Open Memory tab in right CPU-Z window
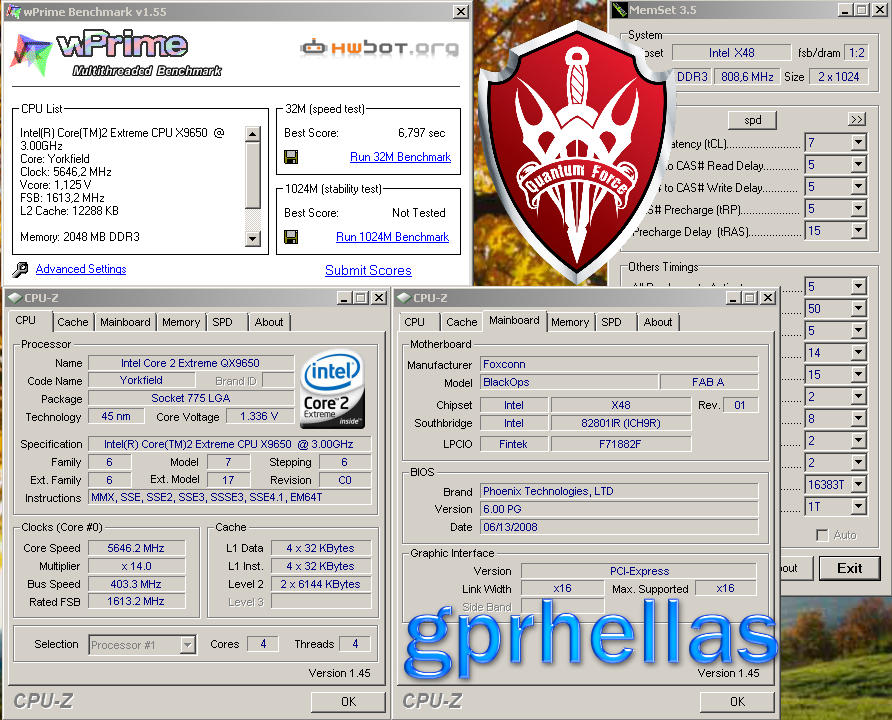 point(570,322)
